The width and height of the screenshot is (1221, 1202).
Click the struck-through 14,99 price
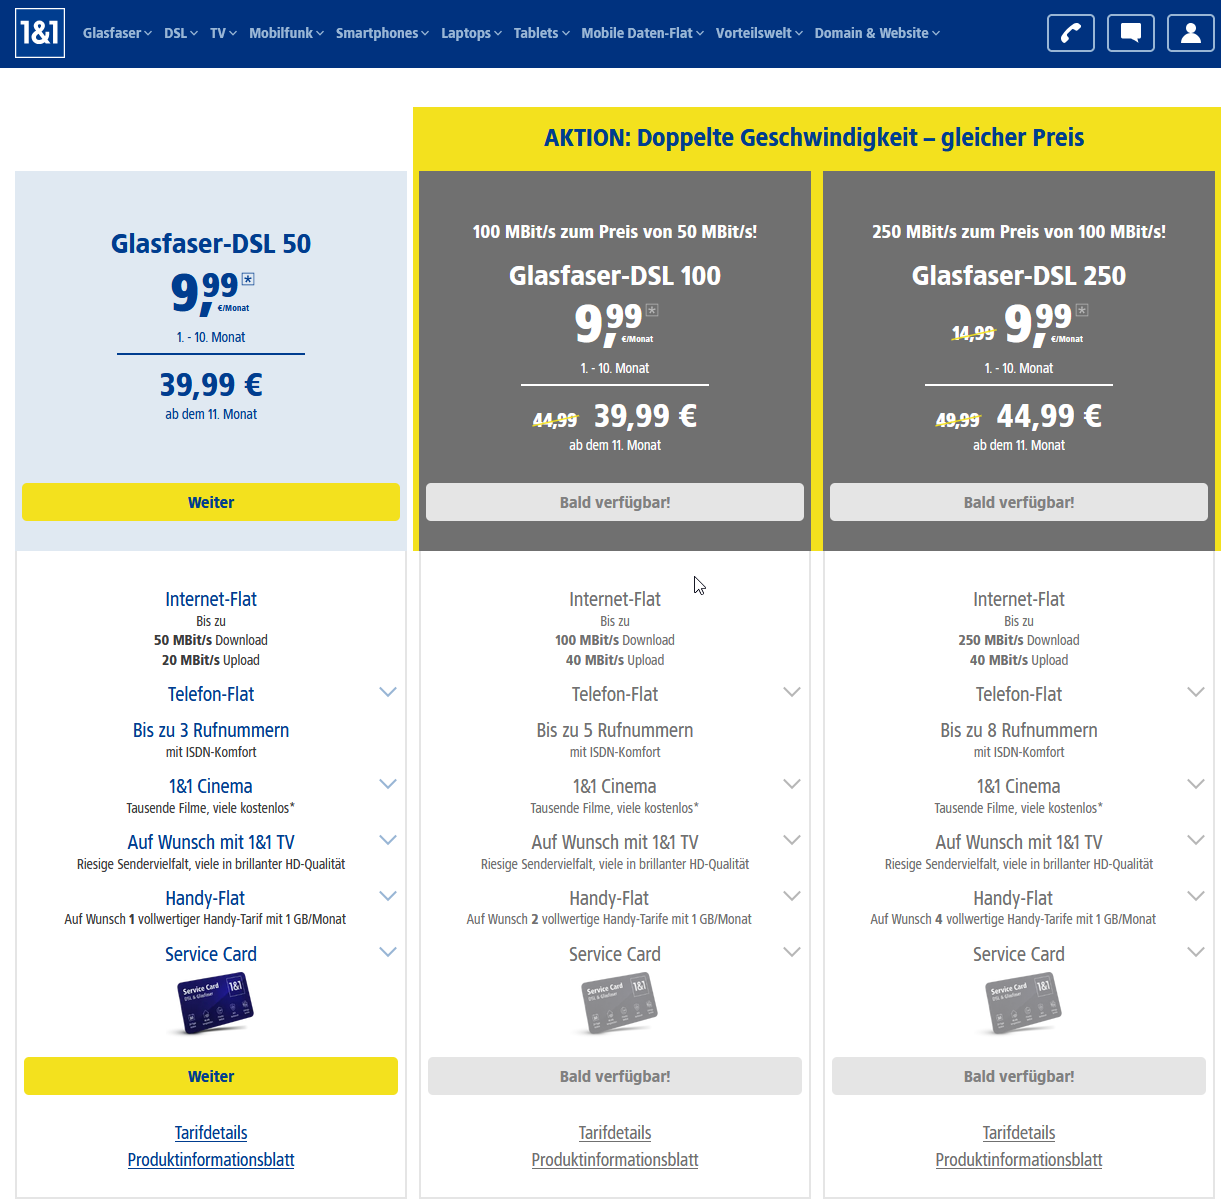973,333
